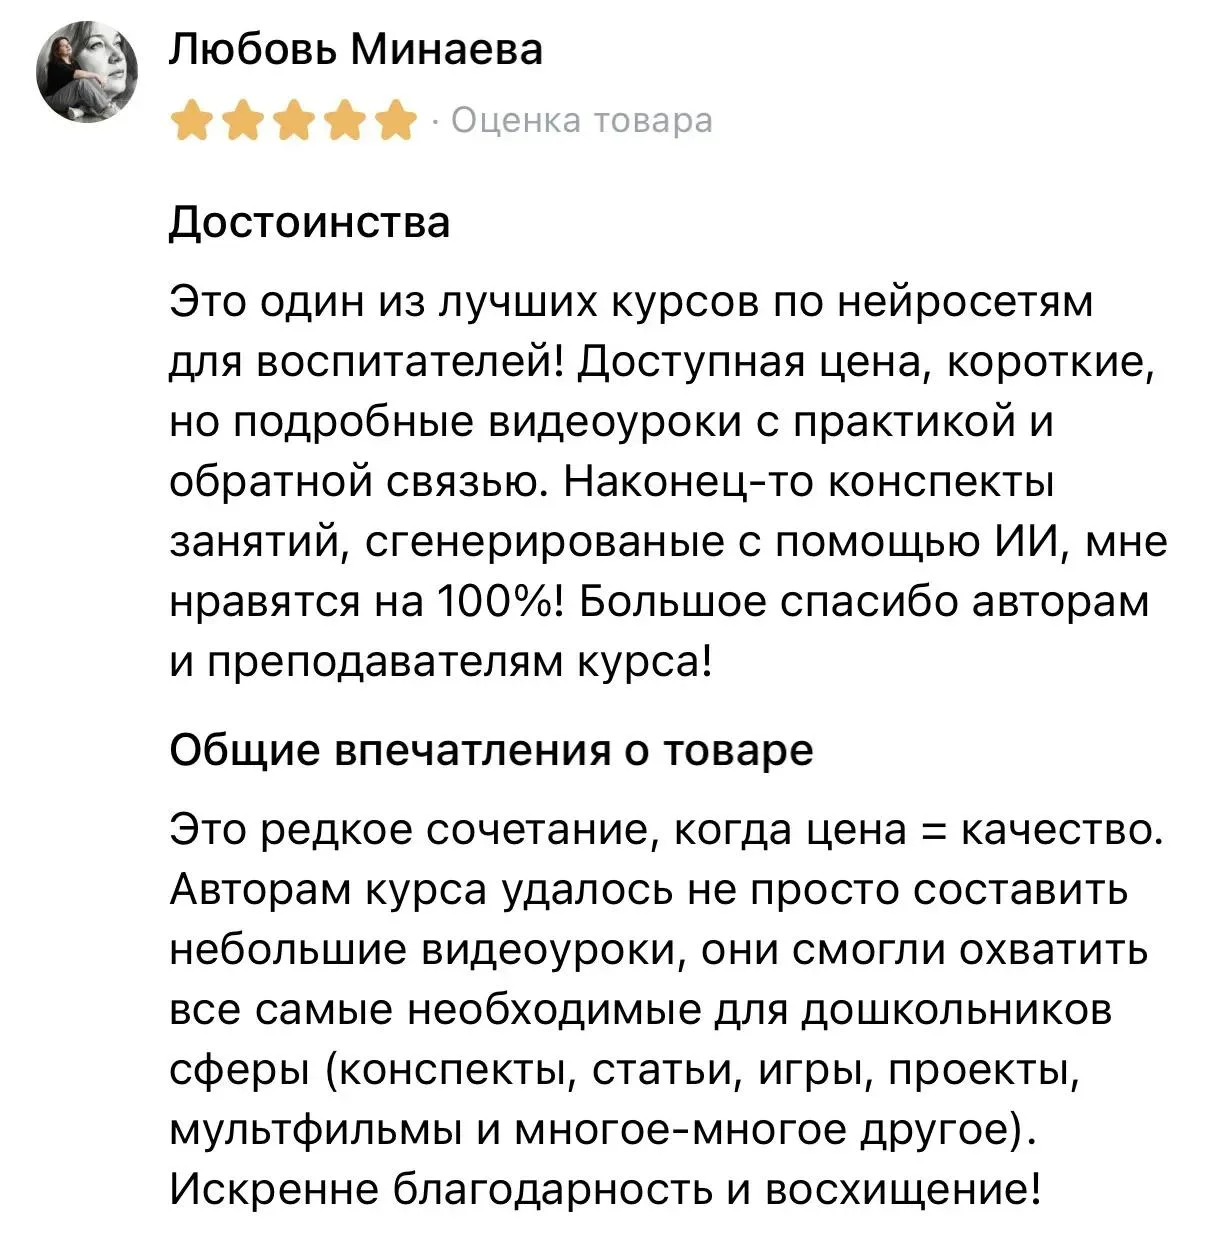Image resolution: width=1206 pixels, height=1239 pixels.
Task: Click the Общие впечатления о товаре heading
Action: 491,750
